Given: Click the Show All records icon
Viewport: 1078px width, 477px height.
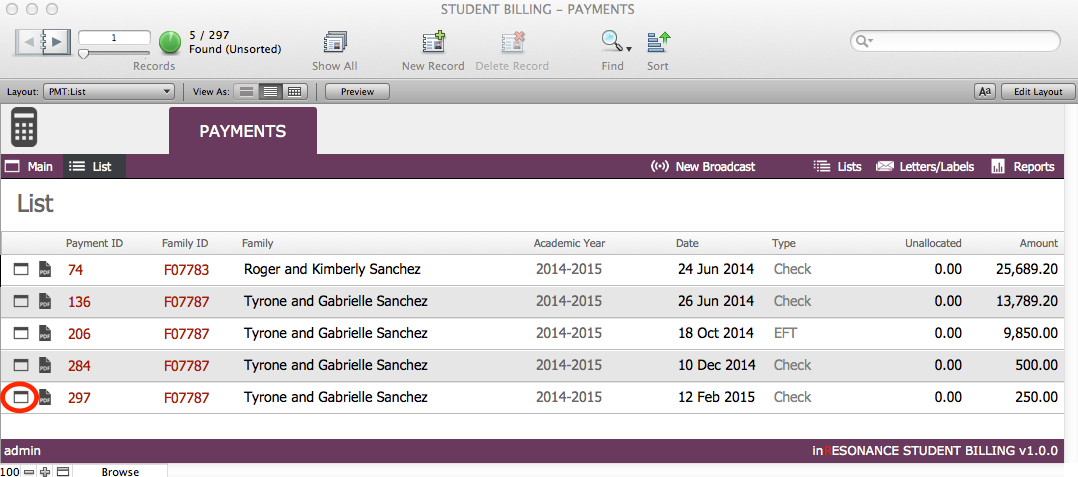Looking at the screenshot, I should tap(334, 43).
